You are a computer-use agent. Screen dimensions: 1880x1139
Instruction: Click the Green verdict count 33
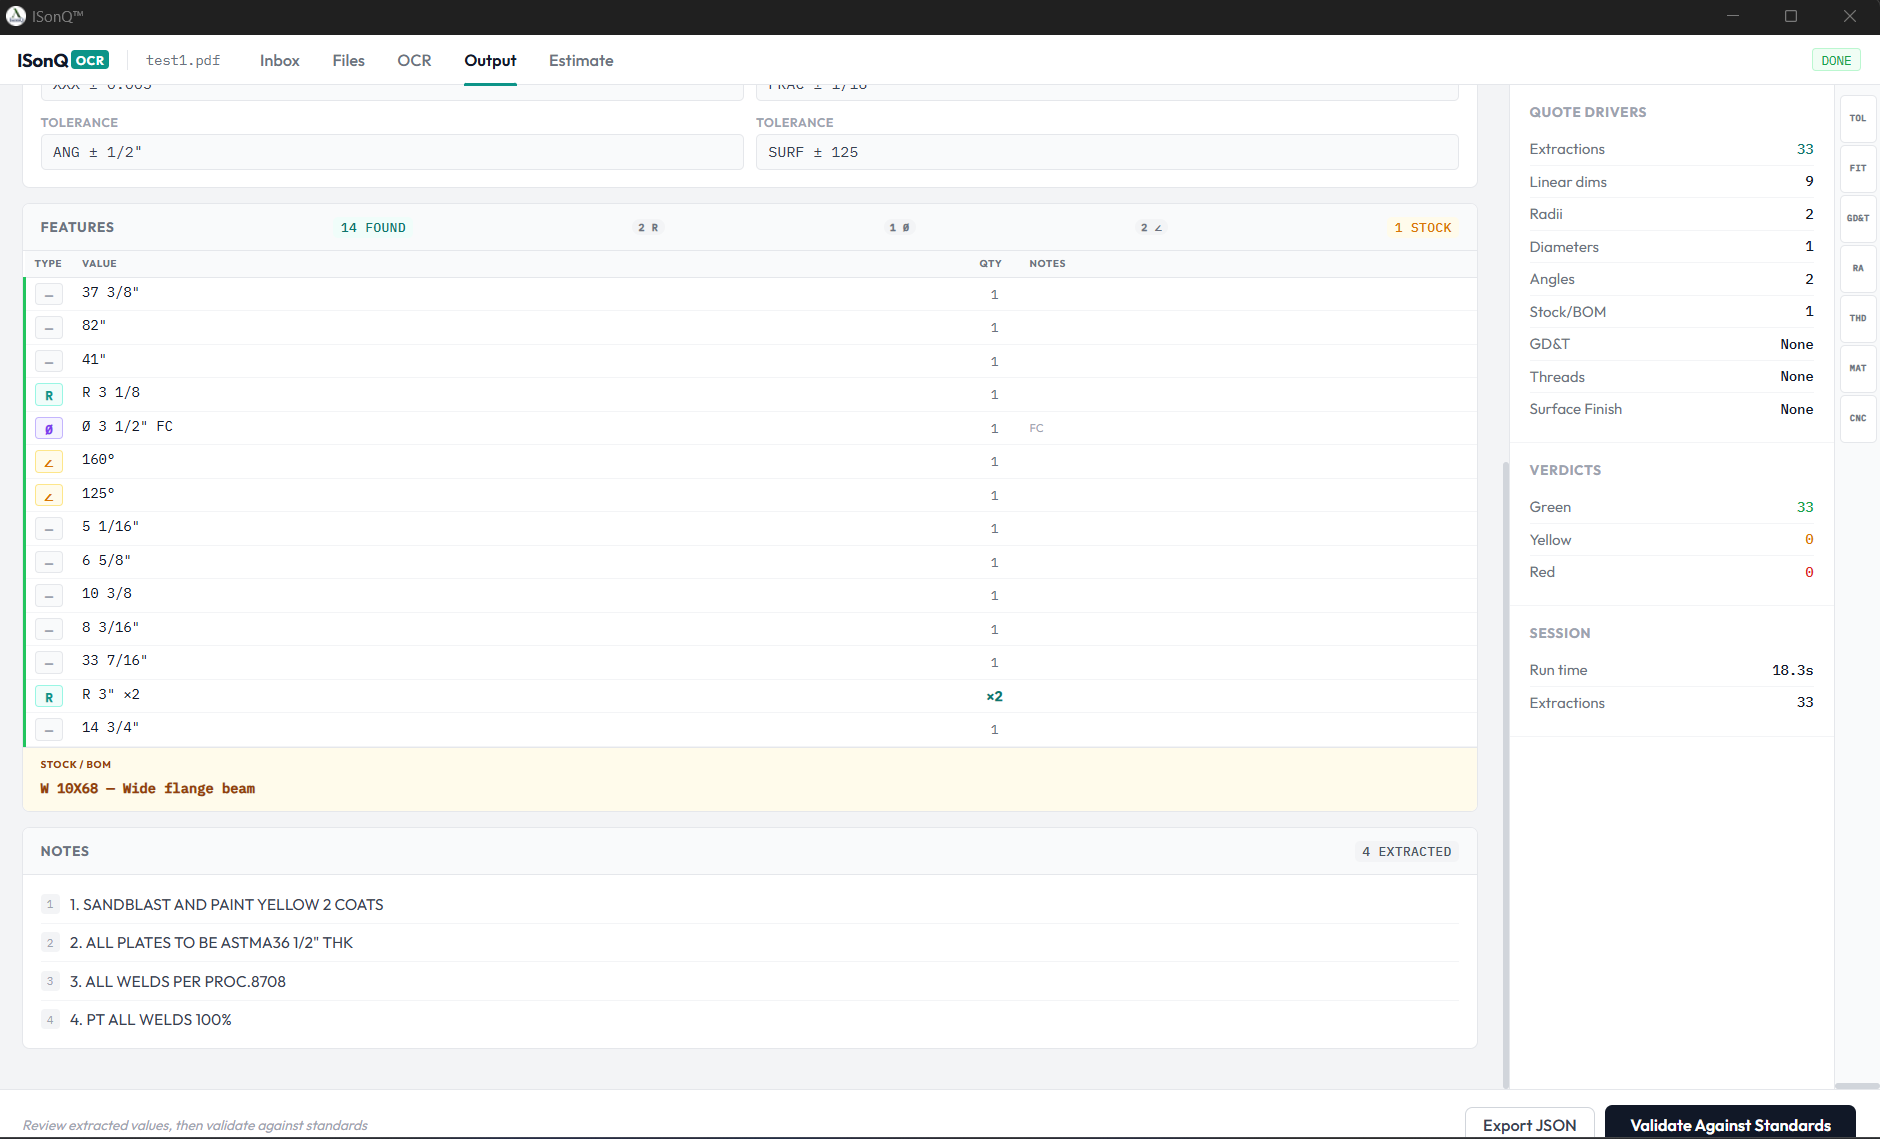click(x=1805, y=507)
